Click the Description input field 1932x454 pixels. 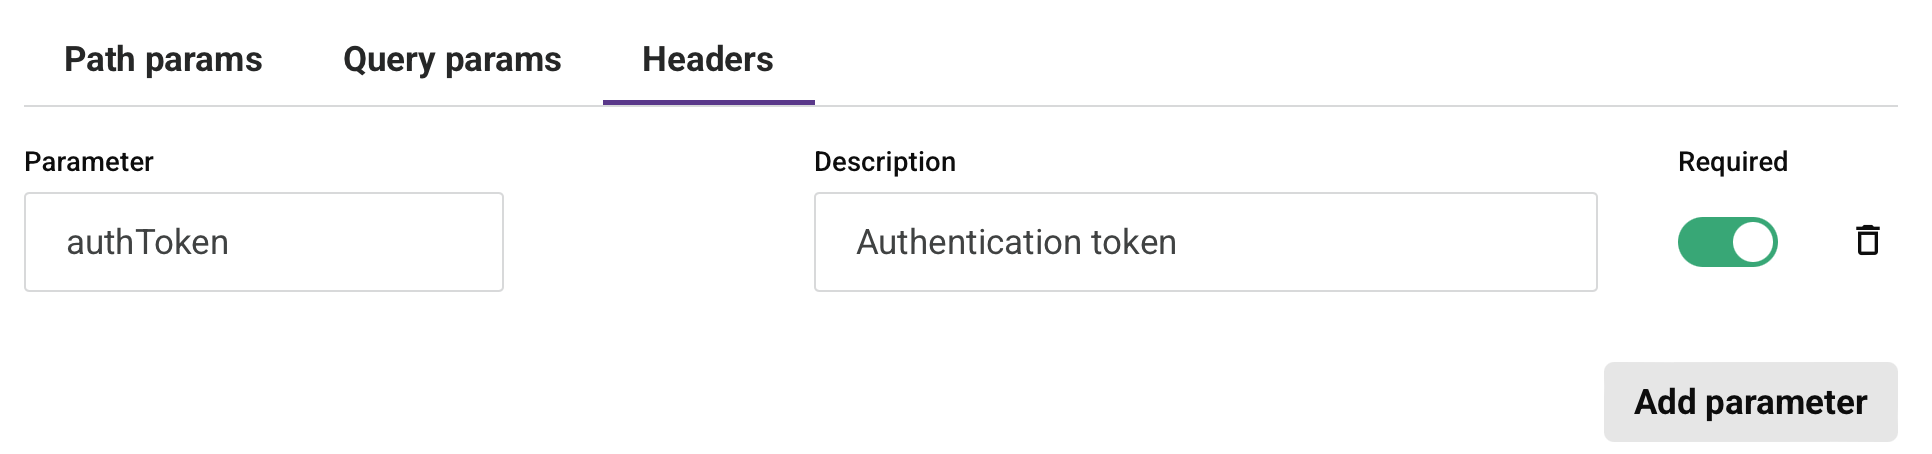click(x=1205, y=242)
